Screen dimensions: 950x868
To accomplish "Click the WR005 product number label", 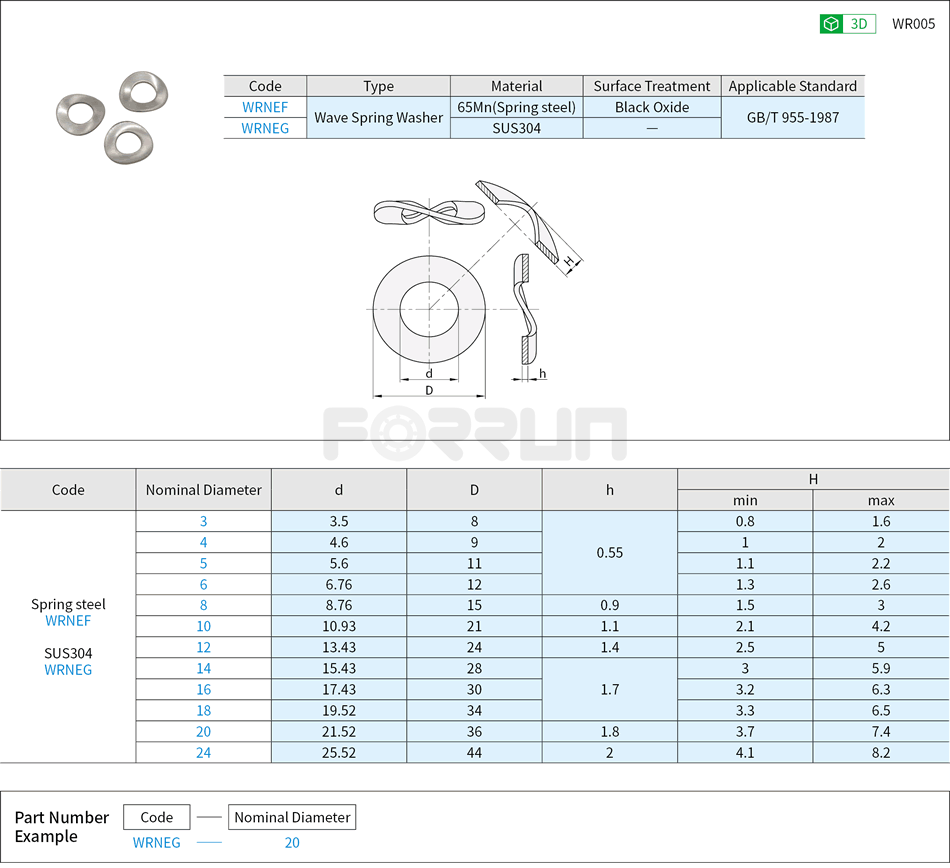I will point(912,23).
